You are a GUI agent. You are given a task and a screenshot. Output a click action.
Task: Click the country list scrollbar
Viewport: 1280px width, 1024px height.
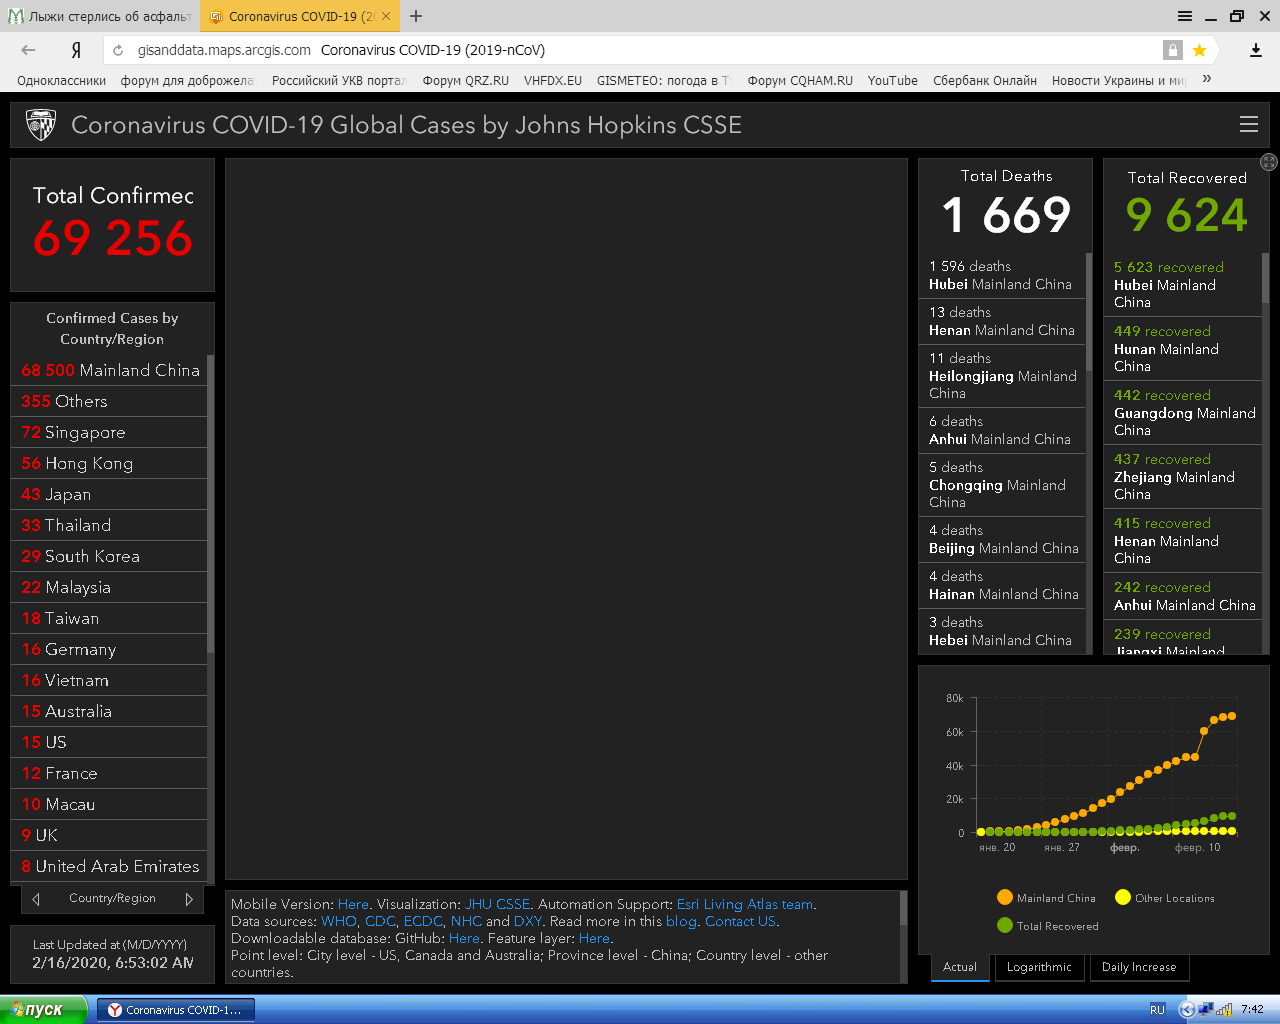[x=210, y=505]
